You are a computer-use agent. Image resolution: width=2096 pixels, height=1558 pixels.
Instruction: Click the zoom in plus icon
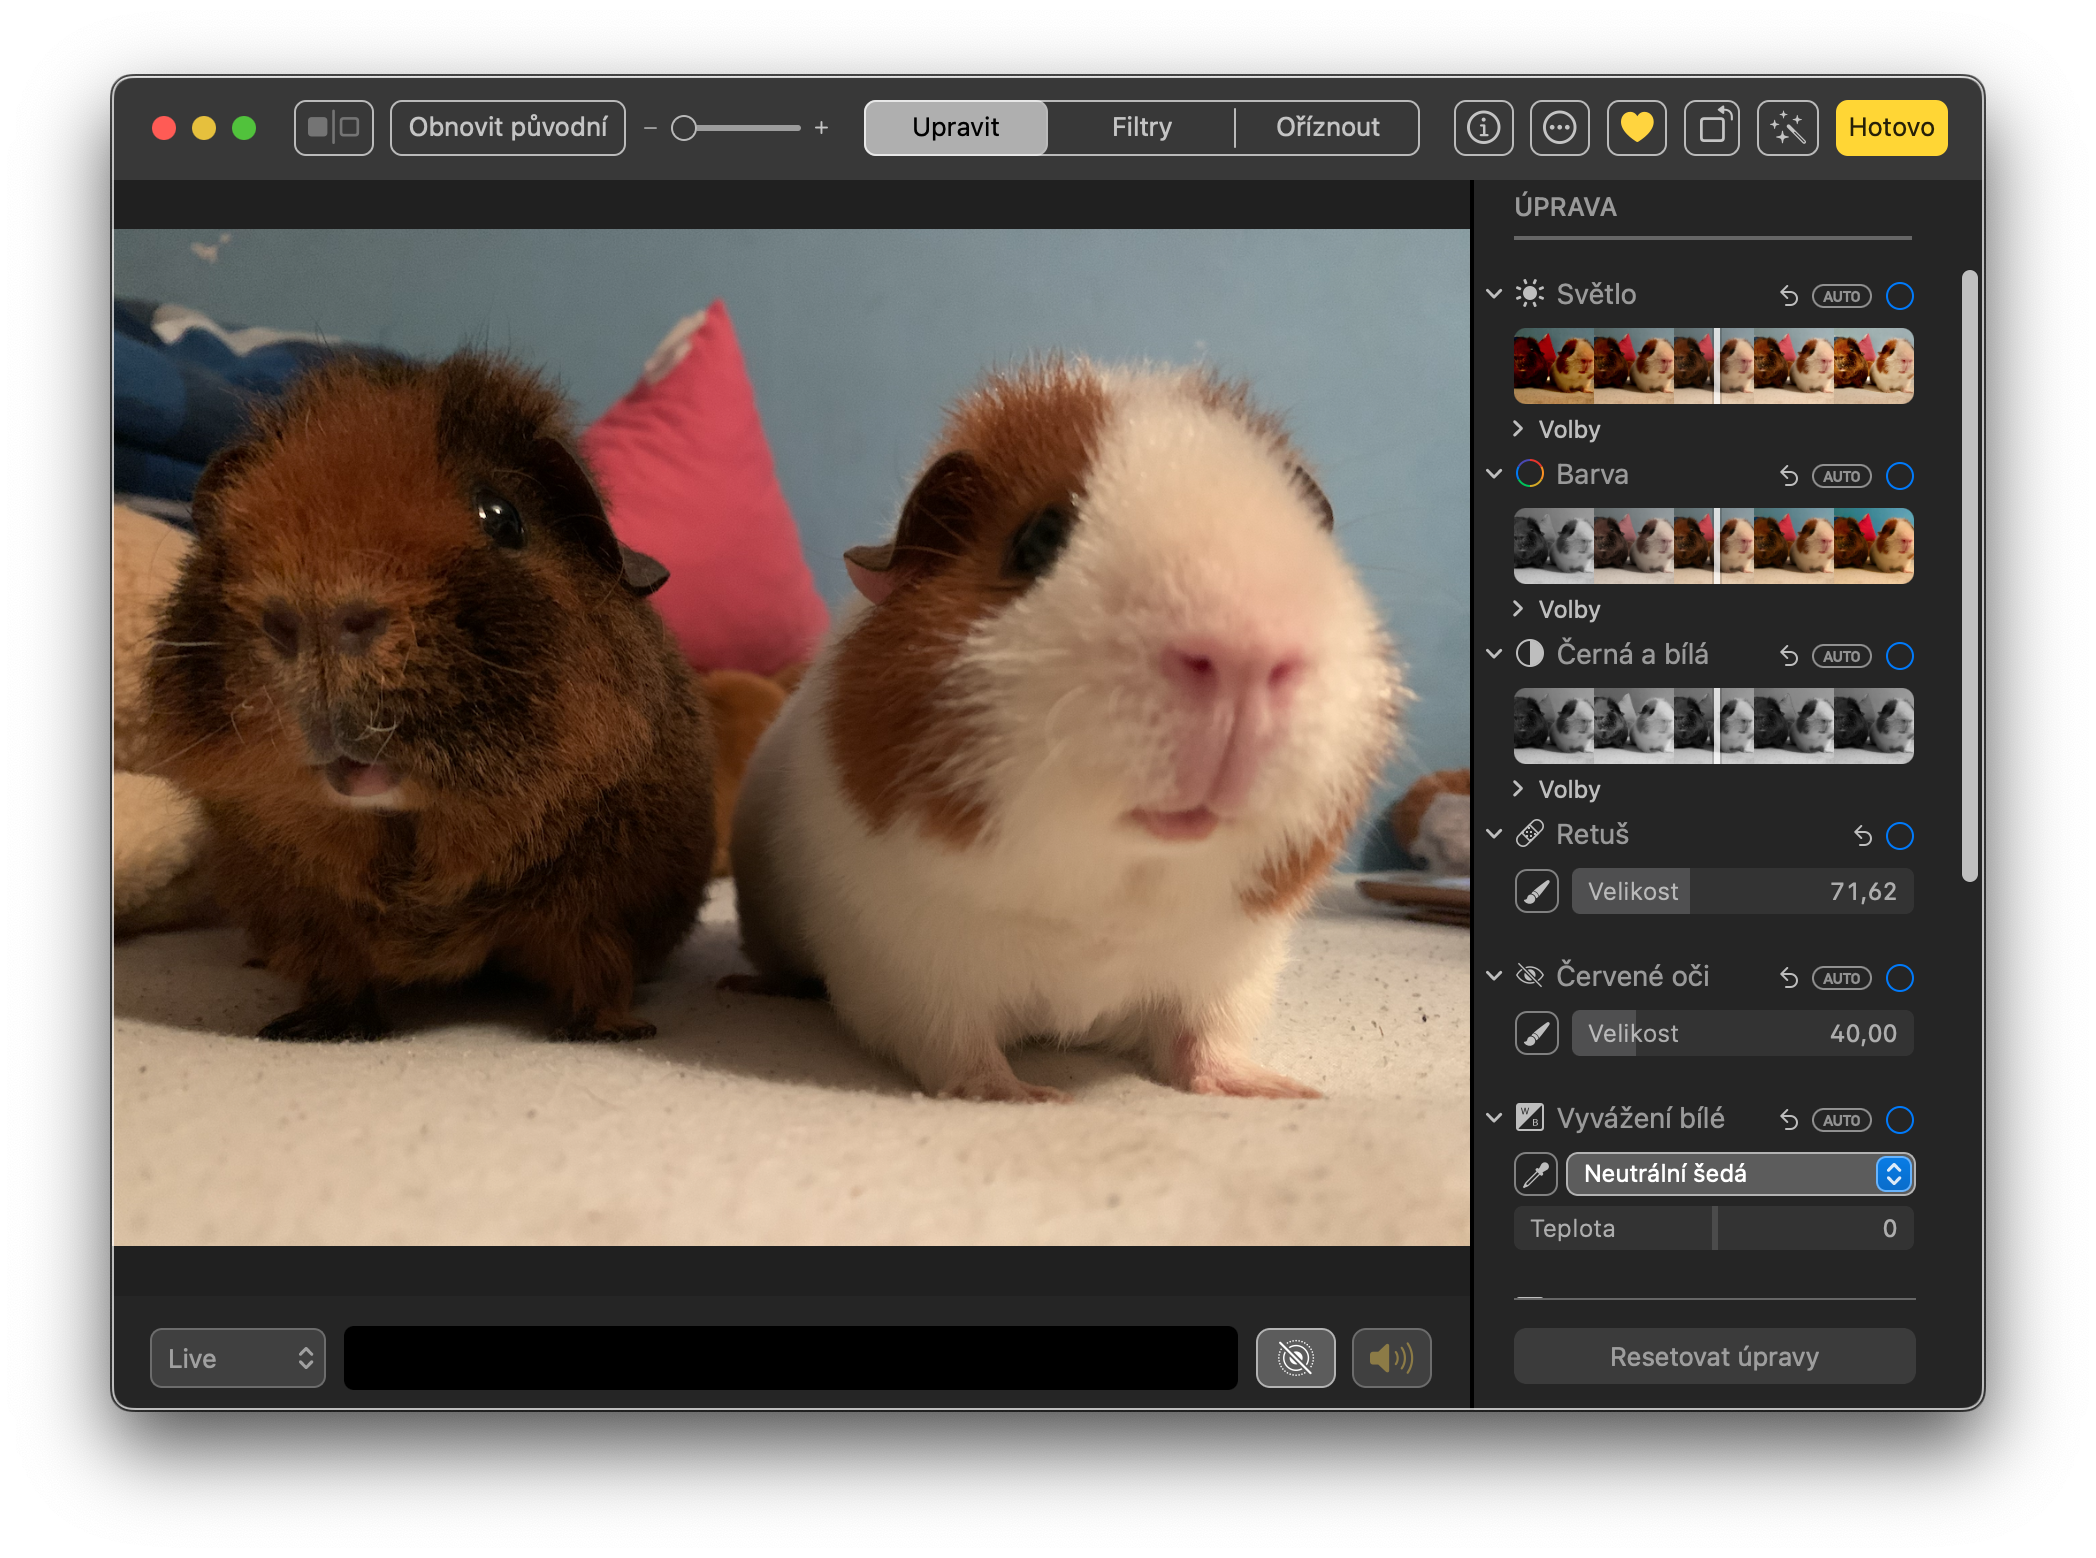(x=821, y=128)
